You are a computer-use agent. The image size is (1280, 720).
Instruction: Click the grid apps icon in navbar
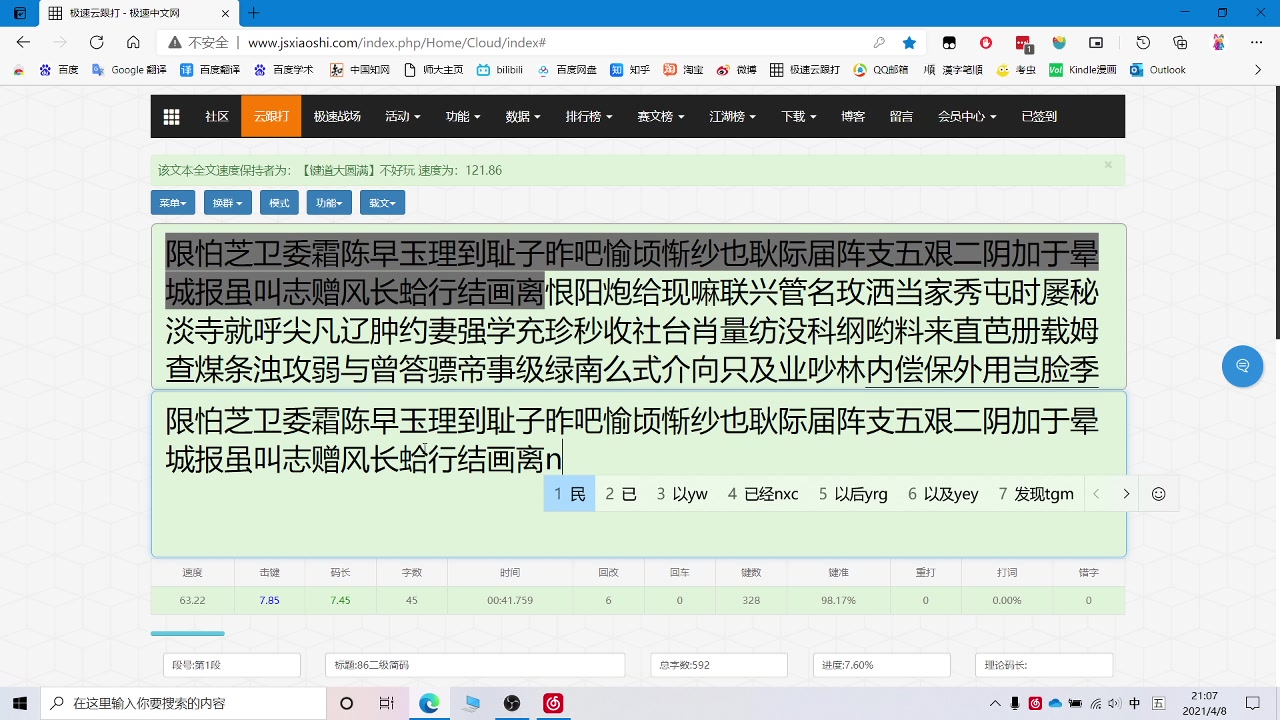coord(171,116)
